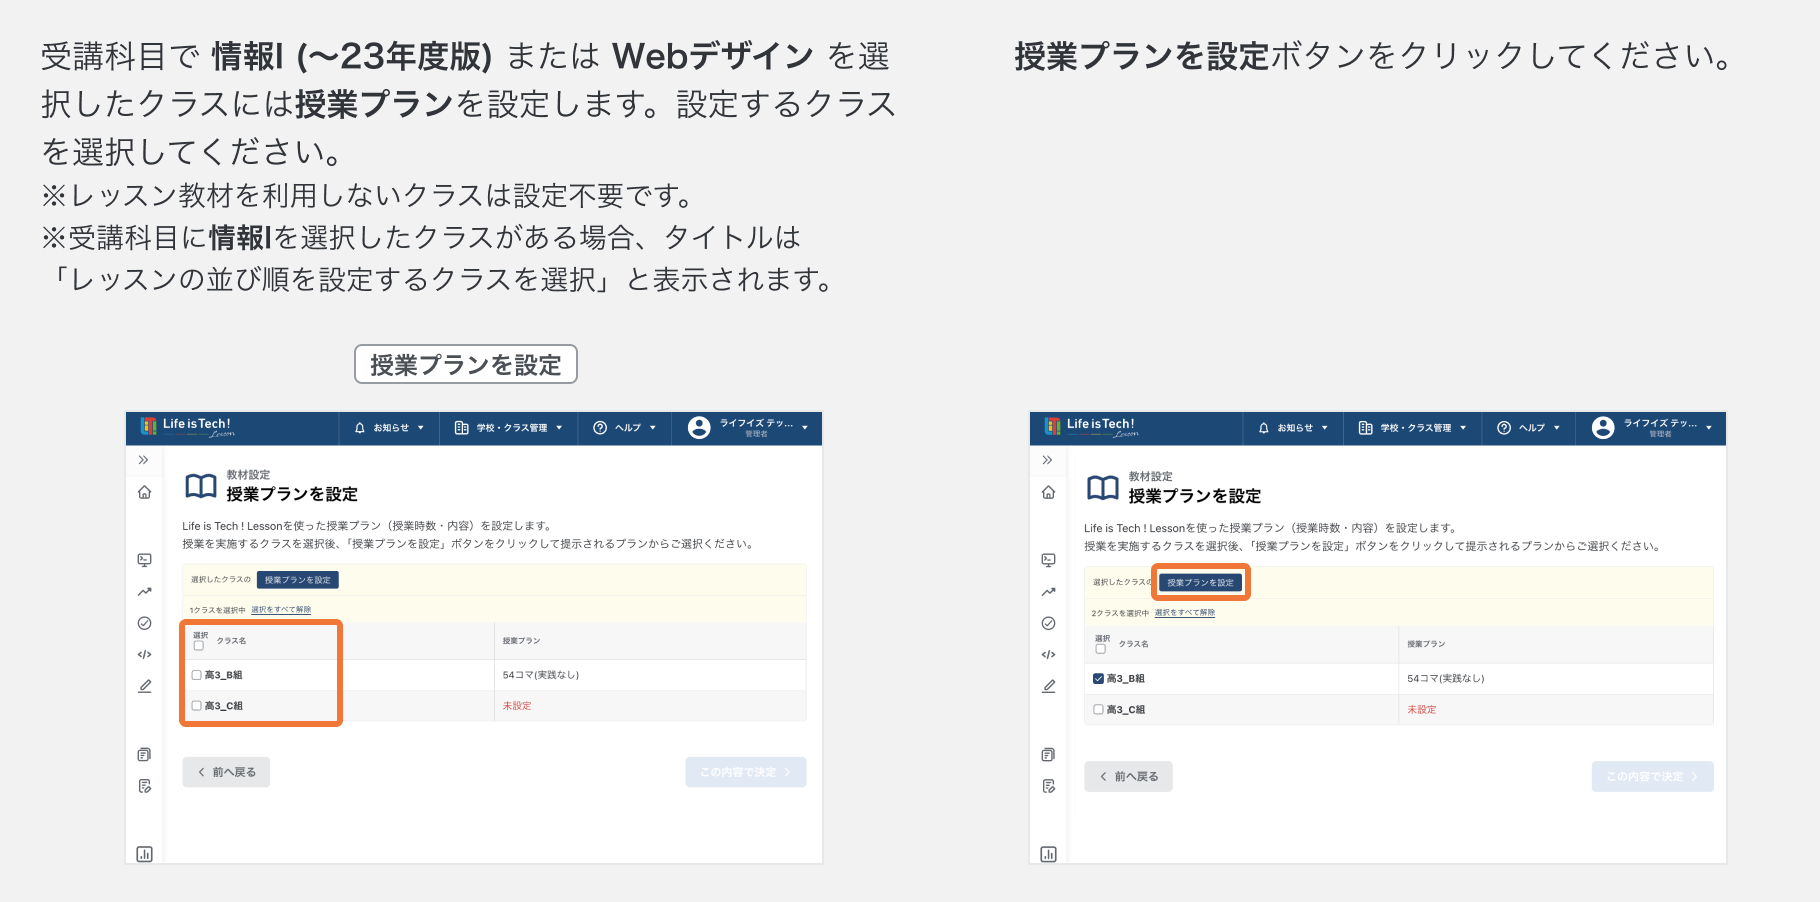Open progress trend icon in right screenshot sidebar
The image size is (1820, 902).
coord(1048,592)
